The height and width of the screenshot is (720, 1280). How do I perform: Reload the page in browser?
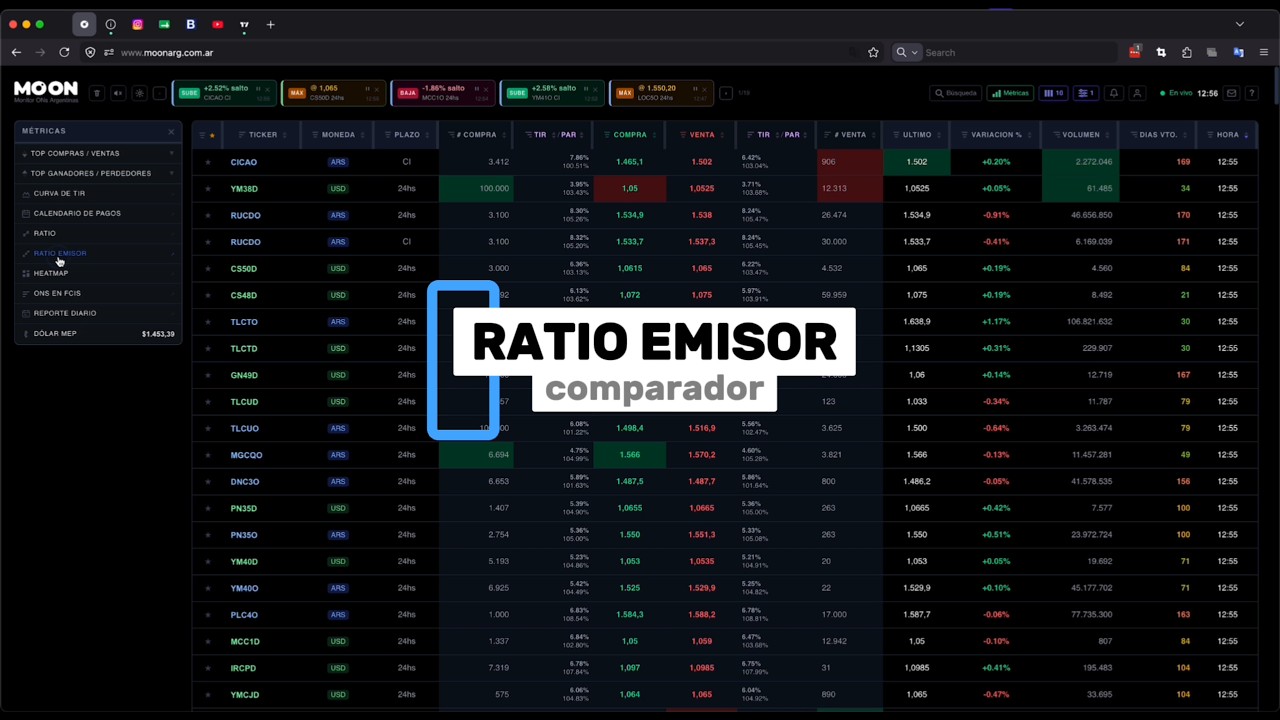coord(64,52)
